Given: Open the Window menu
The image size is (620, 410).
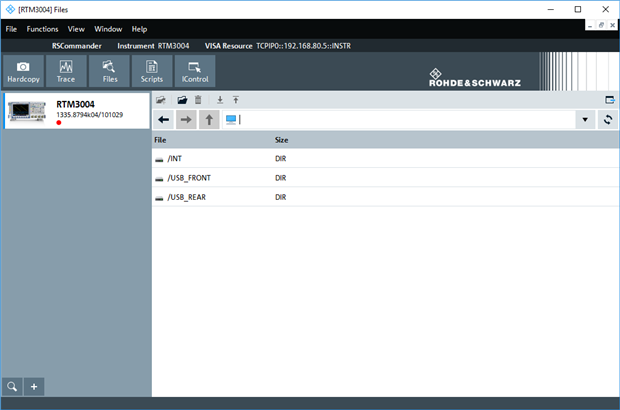Looking at the screenshot, I should 108,29.
